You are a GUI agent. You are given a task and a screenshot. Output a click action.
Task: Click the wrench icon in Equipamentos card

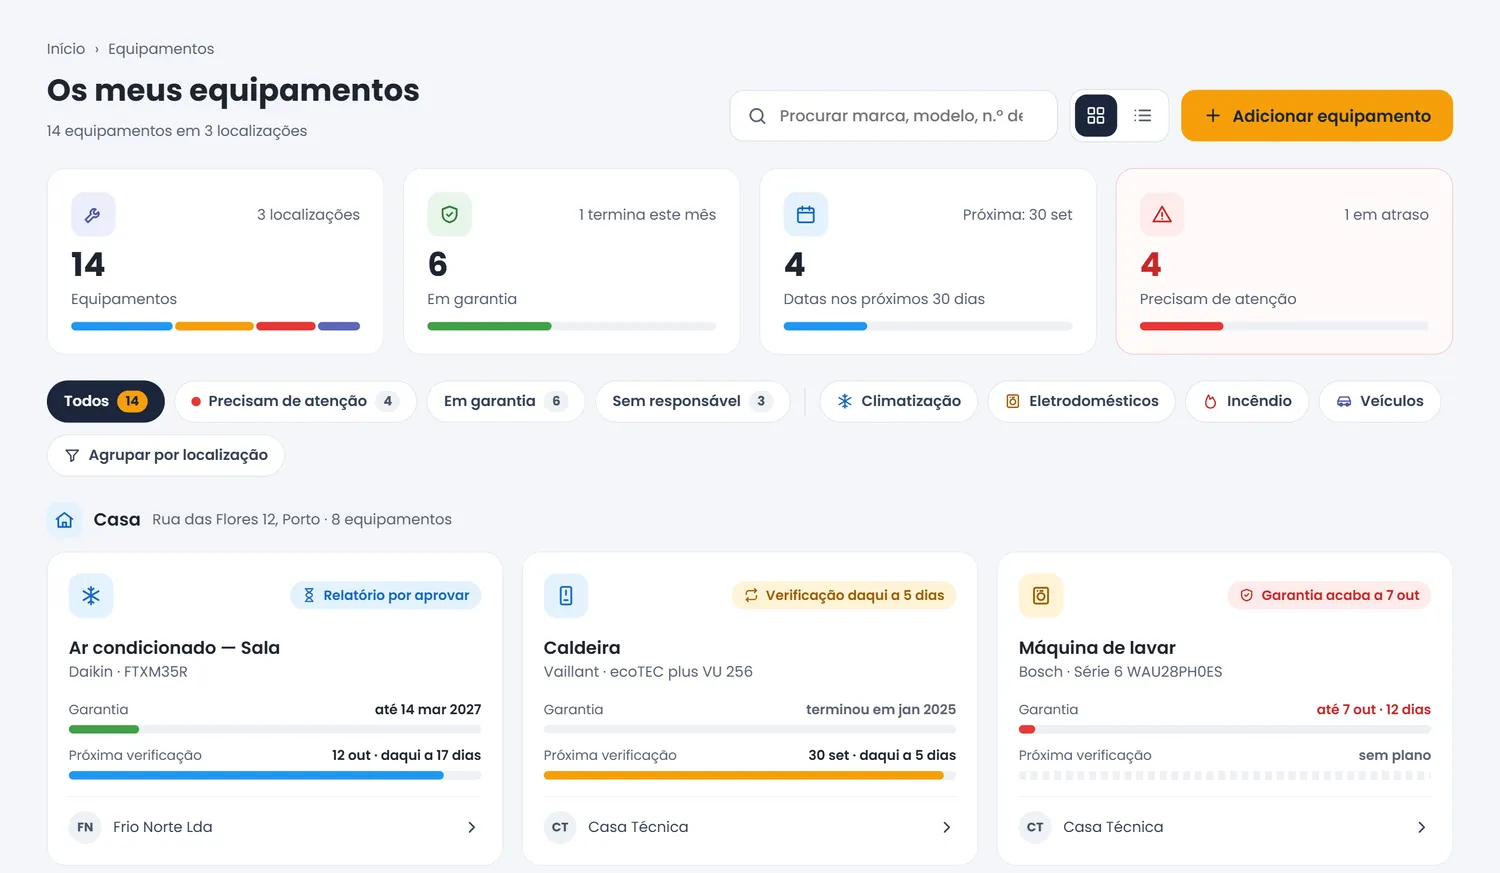pos(93,214)
